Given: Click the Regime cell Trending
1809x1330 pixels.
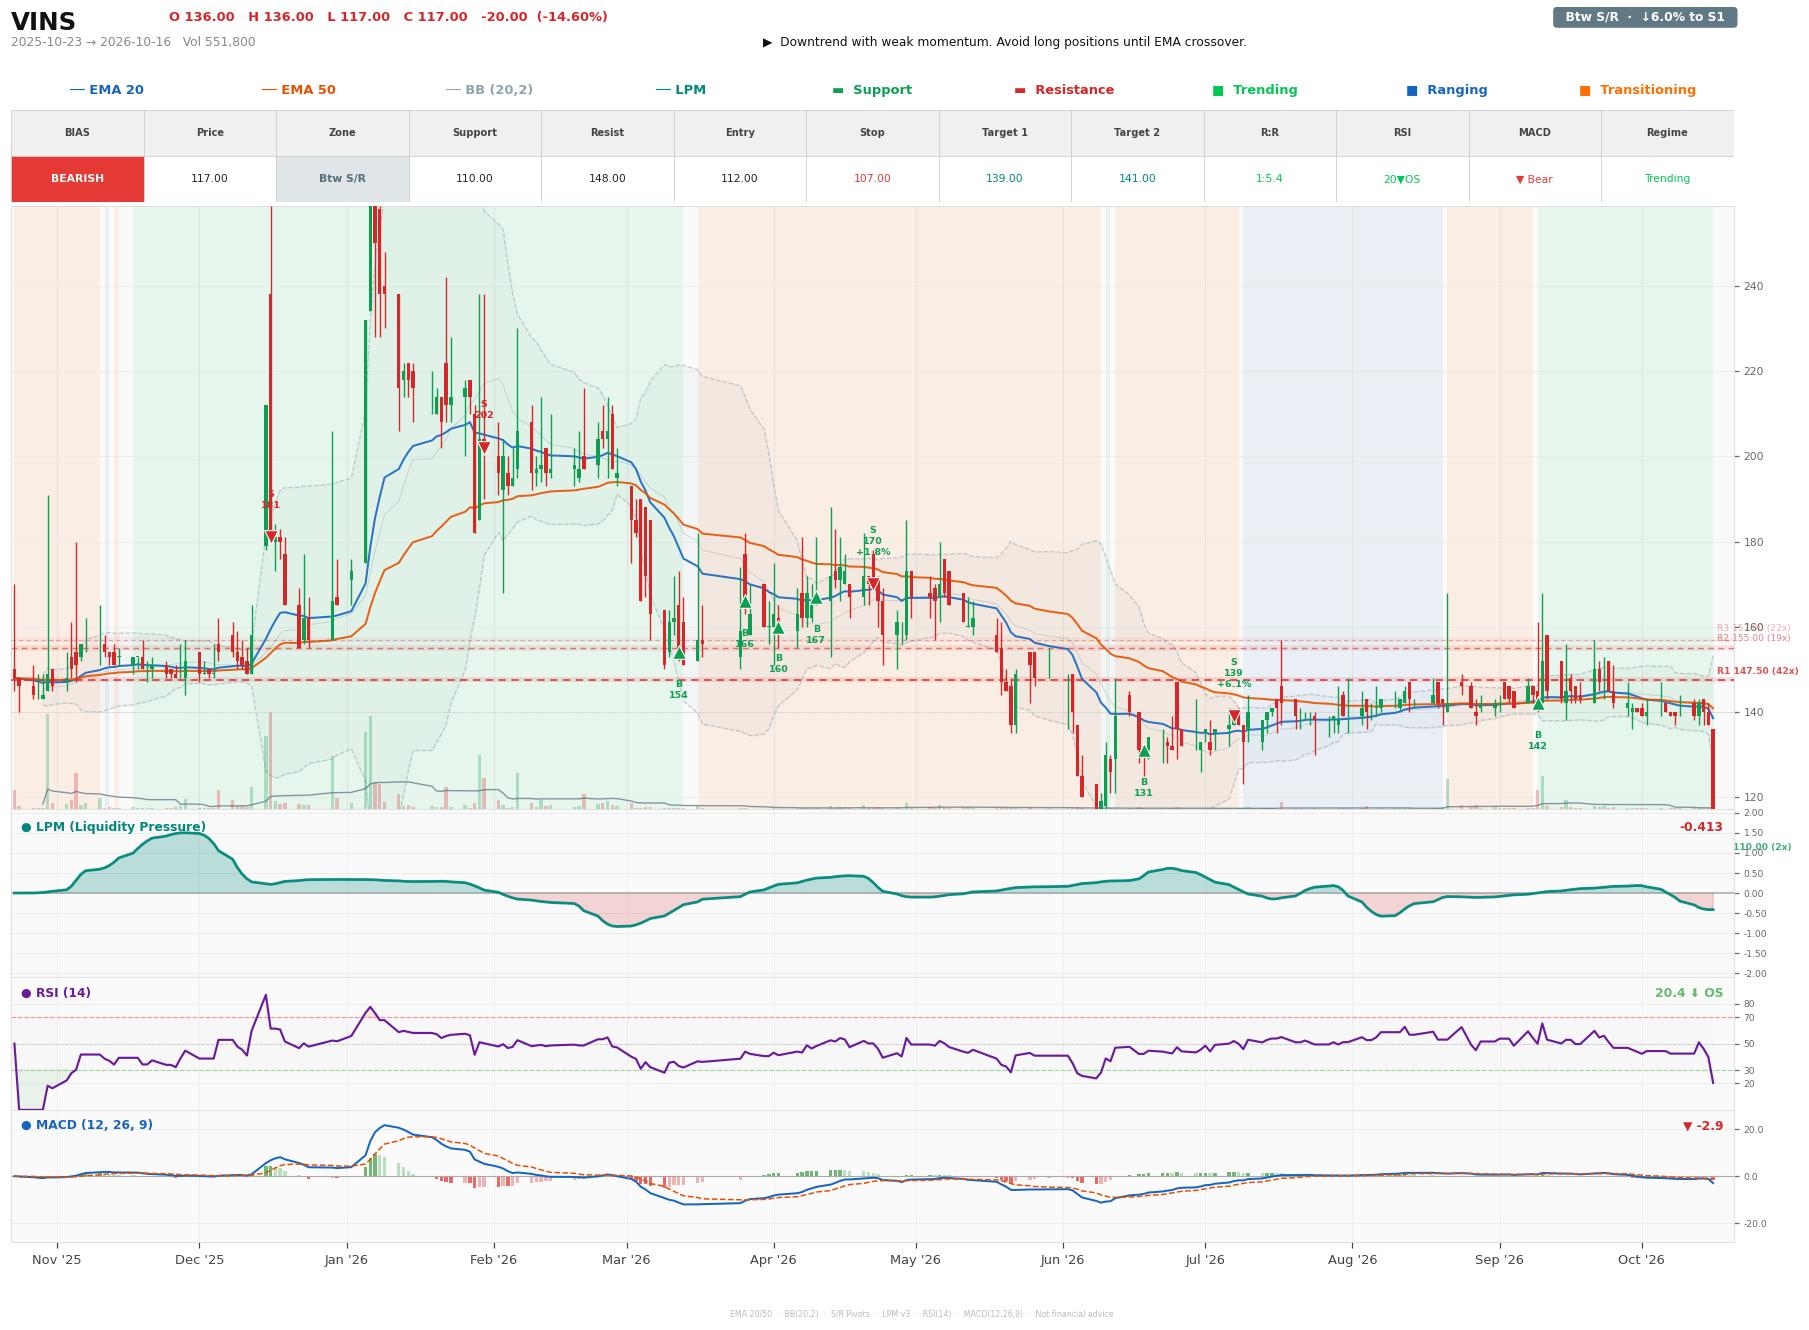Looking at the screenshot, I should [1667, 179].
